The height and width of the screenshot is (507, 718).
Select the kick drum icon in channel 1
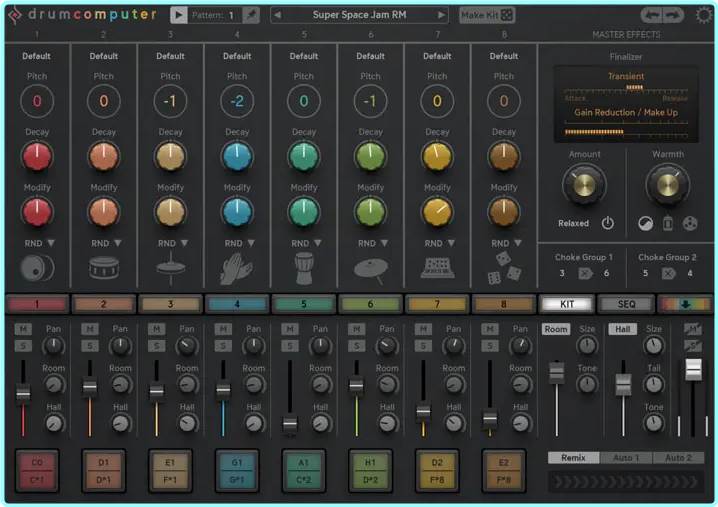[x=37, y=268]
